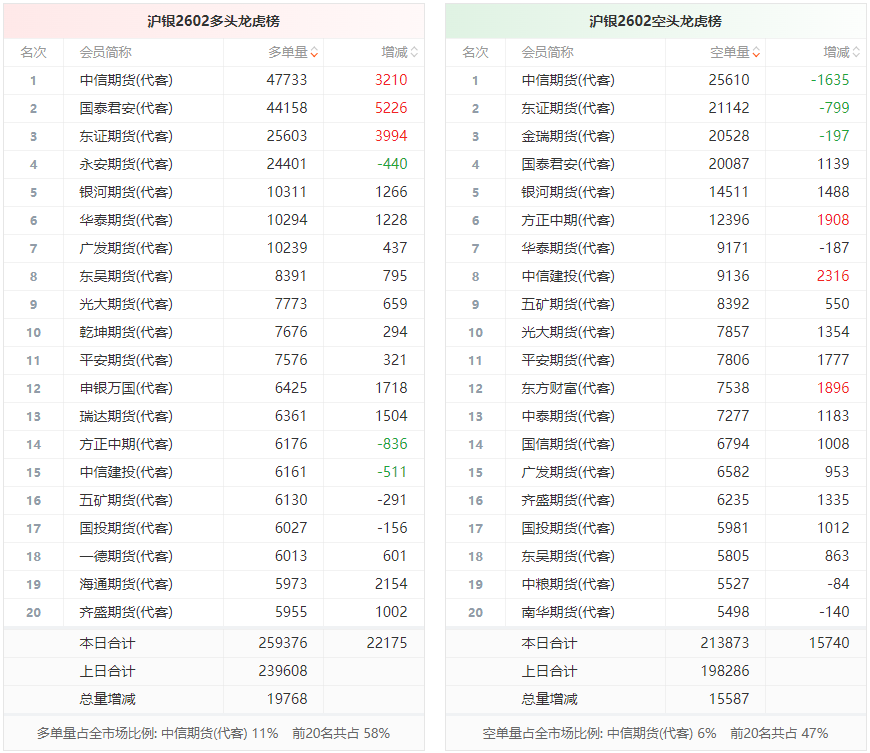Sort long table by 增减 sort icon

click(x=414, y=53)
